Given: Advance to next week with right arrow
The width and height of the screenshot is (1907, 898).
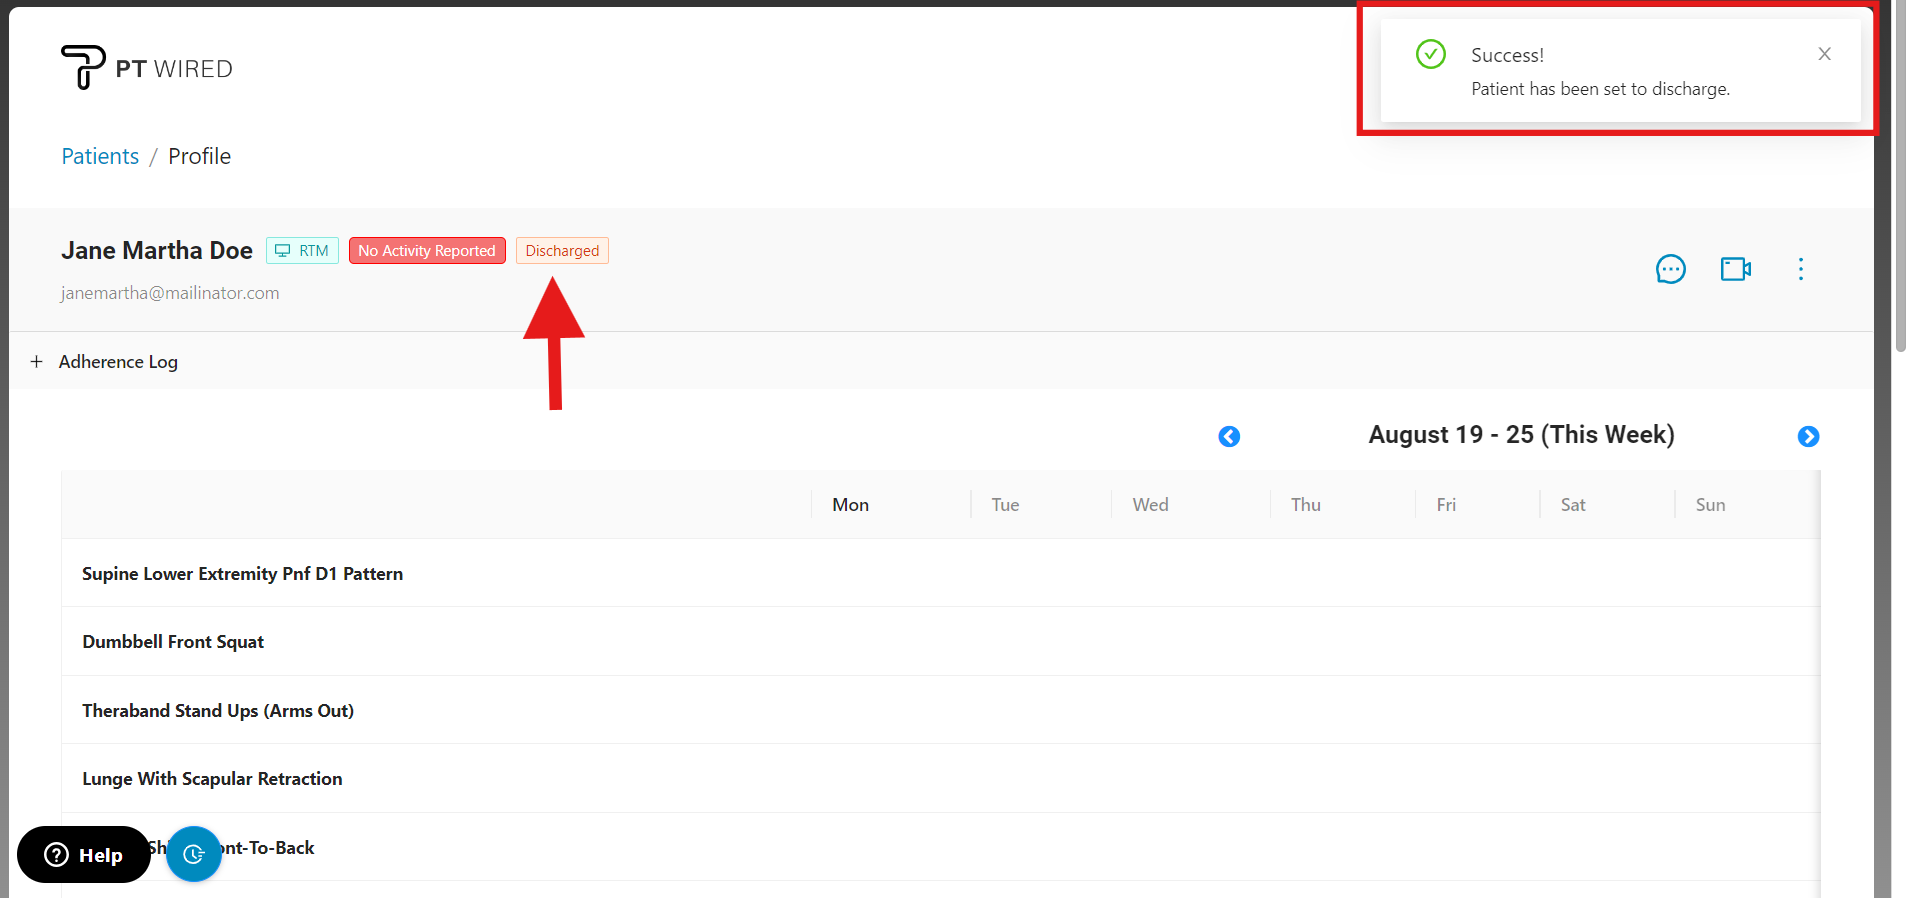Looking at the screenshot, I should pos(1808,437).
